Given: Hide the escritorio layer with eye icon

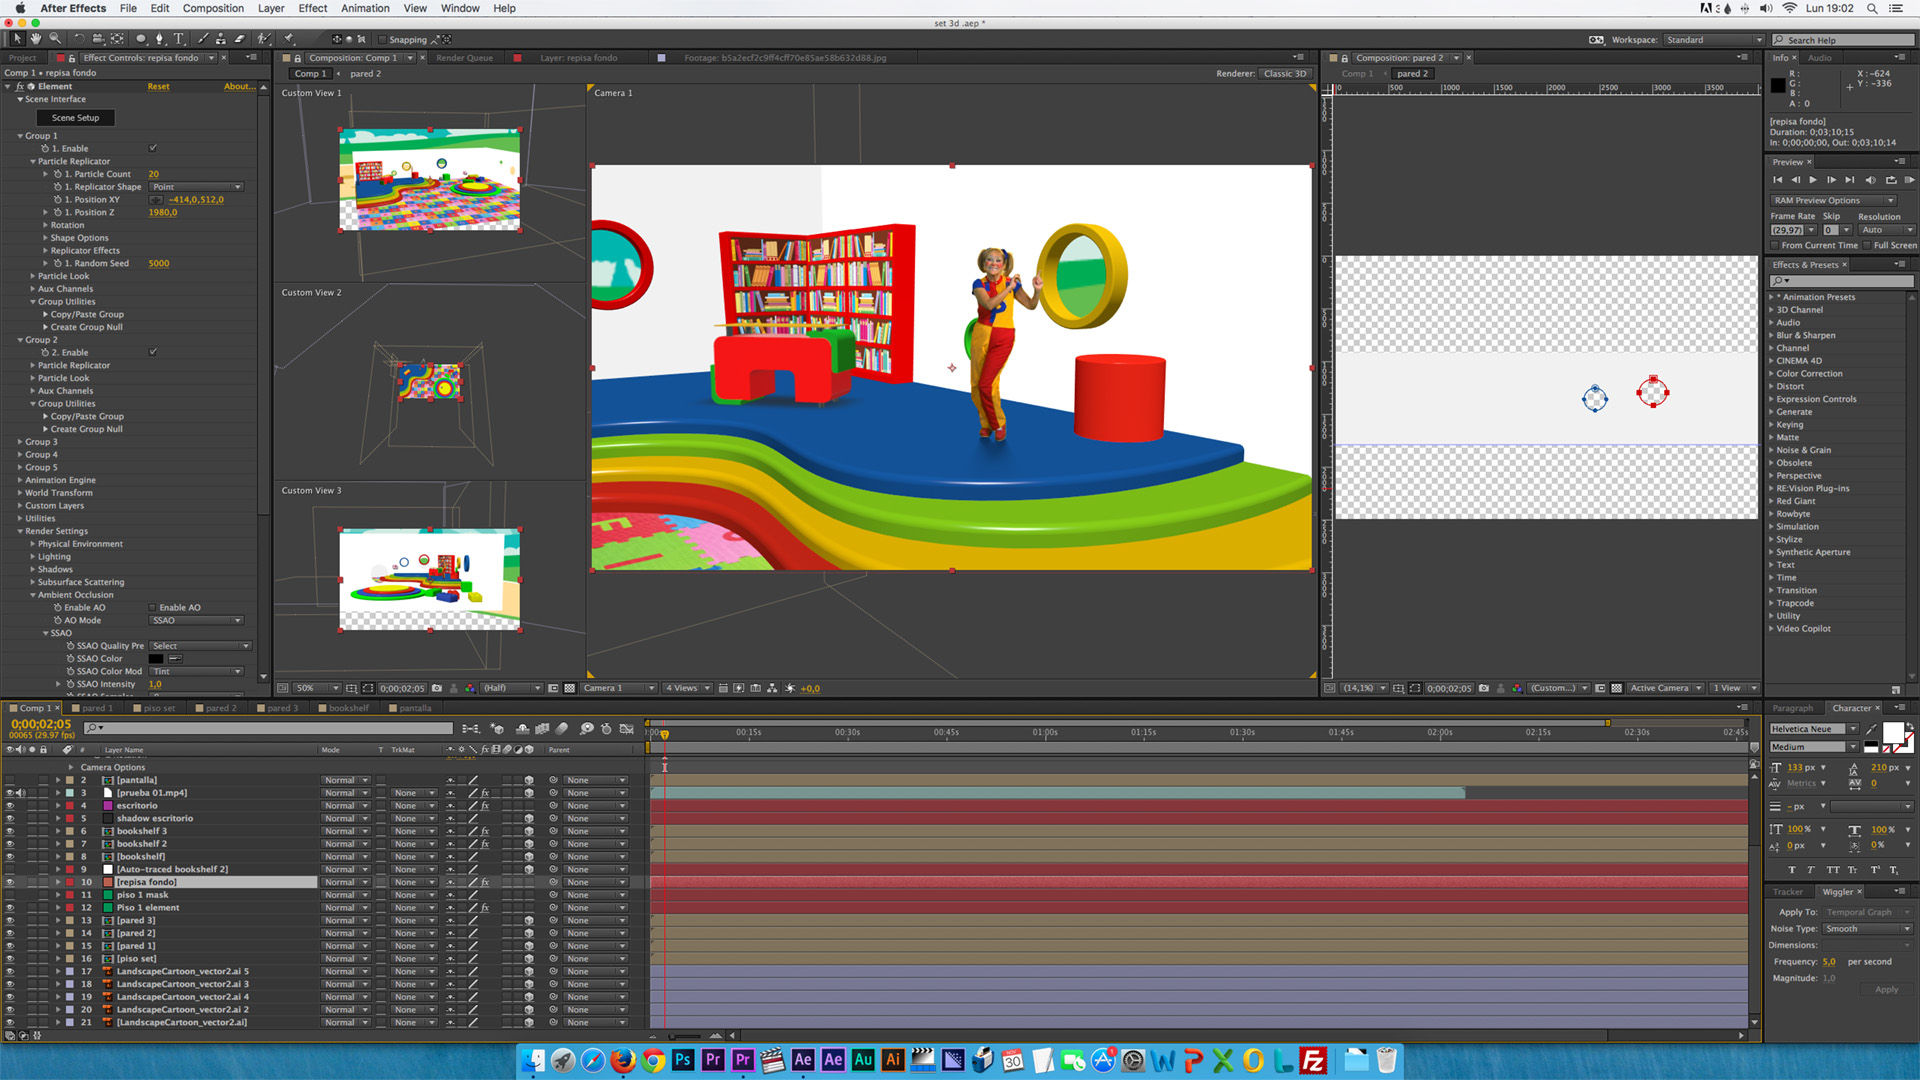Looking at the screenshot, I should (x=10, y=806).
